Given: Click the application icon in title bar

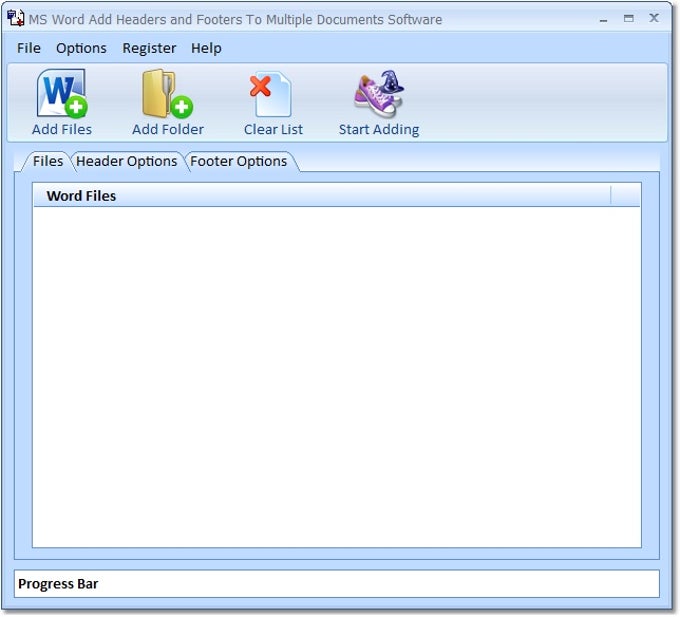Looking at the screenshot, I should [16, 19].
